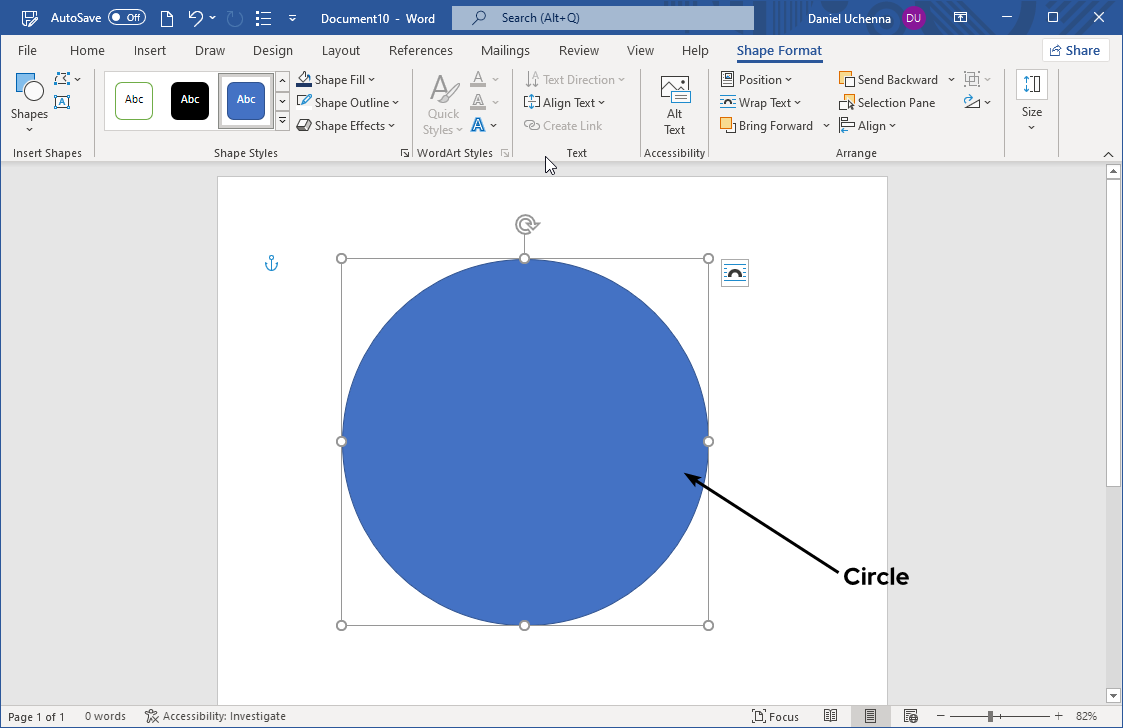Open Accessibility: Investigate in status bar
The height and width of the screenshot is (728, 1123).
[215, 716]
